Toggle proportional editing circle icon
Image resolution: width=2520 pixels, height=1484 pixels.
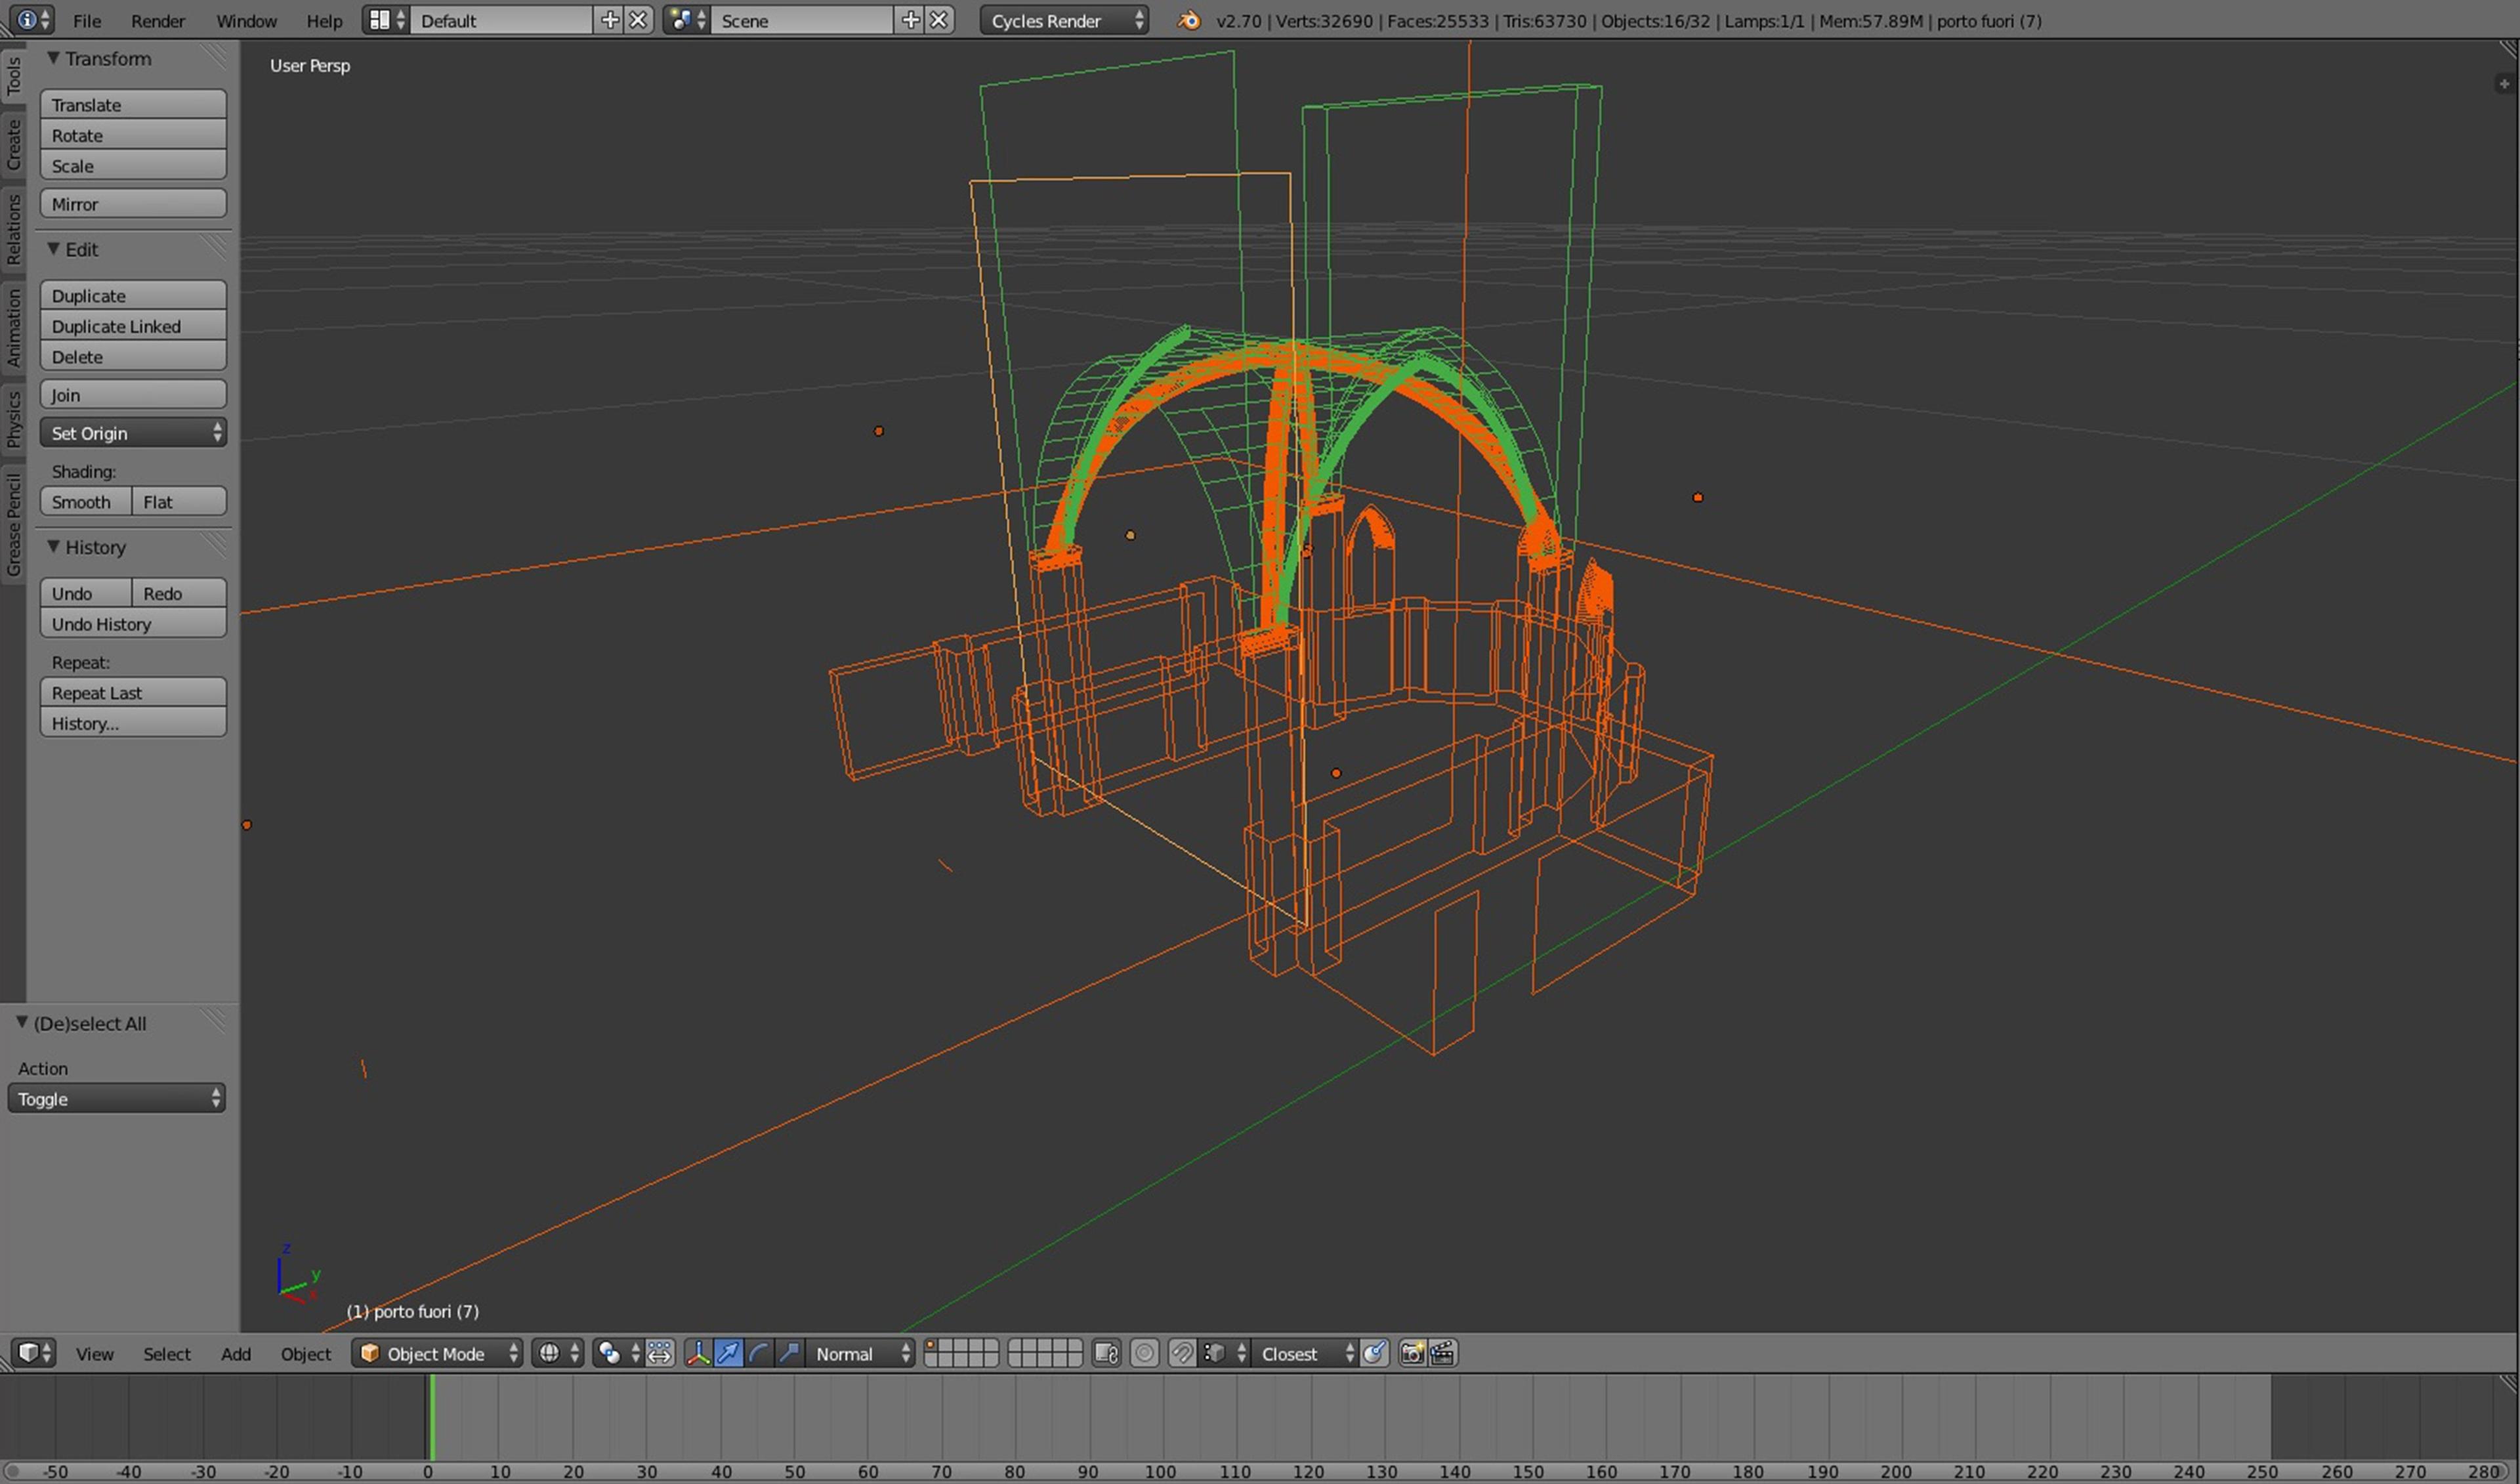pyautogui.click(x=1144, y=1353)
